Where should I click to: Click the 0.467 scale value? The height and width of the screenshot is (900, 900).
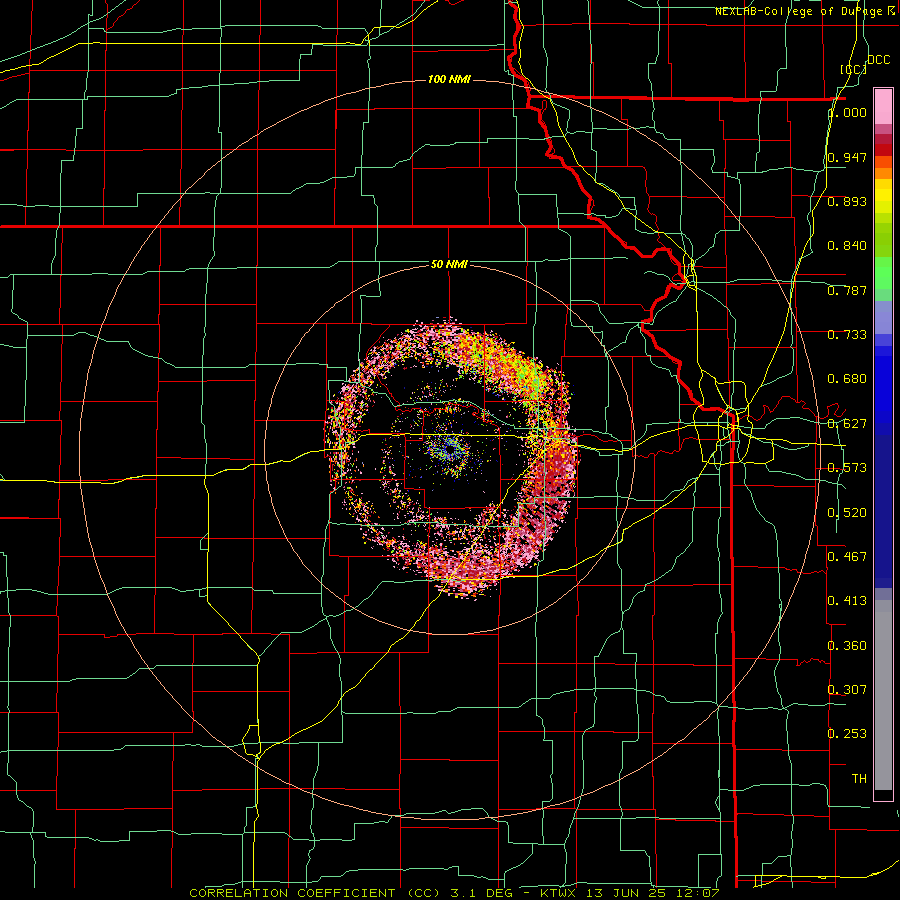pyautogui.click(x=847, y=556)
